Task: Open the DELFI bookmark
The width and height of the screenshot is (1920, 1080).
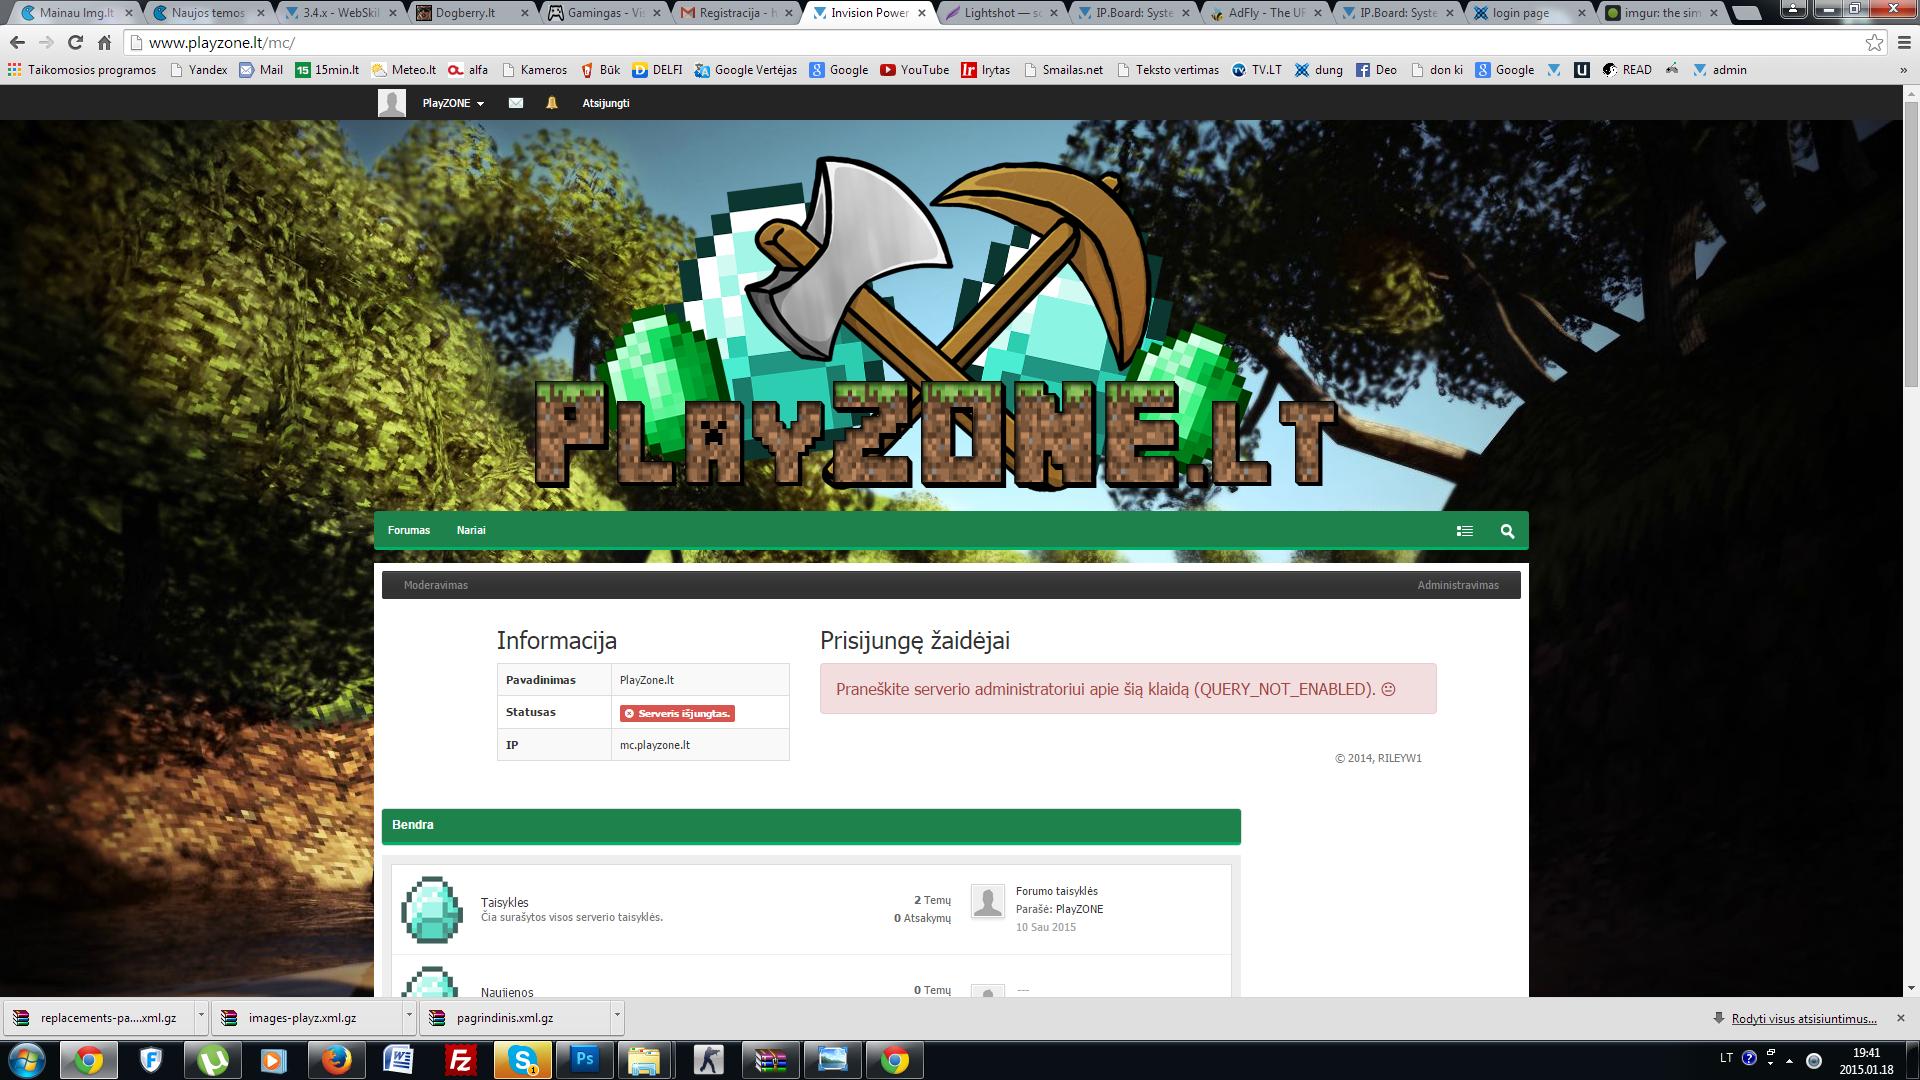Action: (x=657, y=70)
